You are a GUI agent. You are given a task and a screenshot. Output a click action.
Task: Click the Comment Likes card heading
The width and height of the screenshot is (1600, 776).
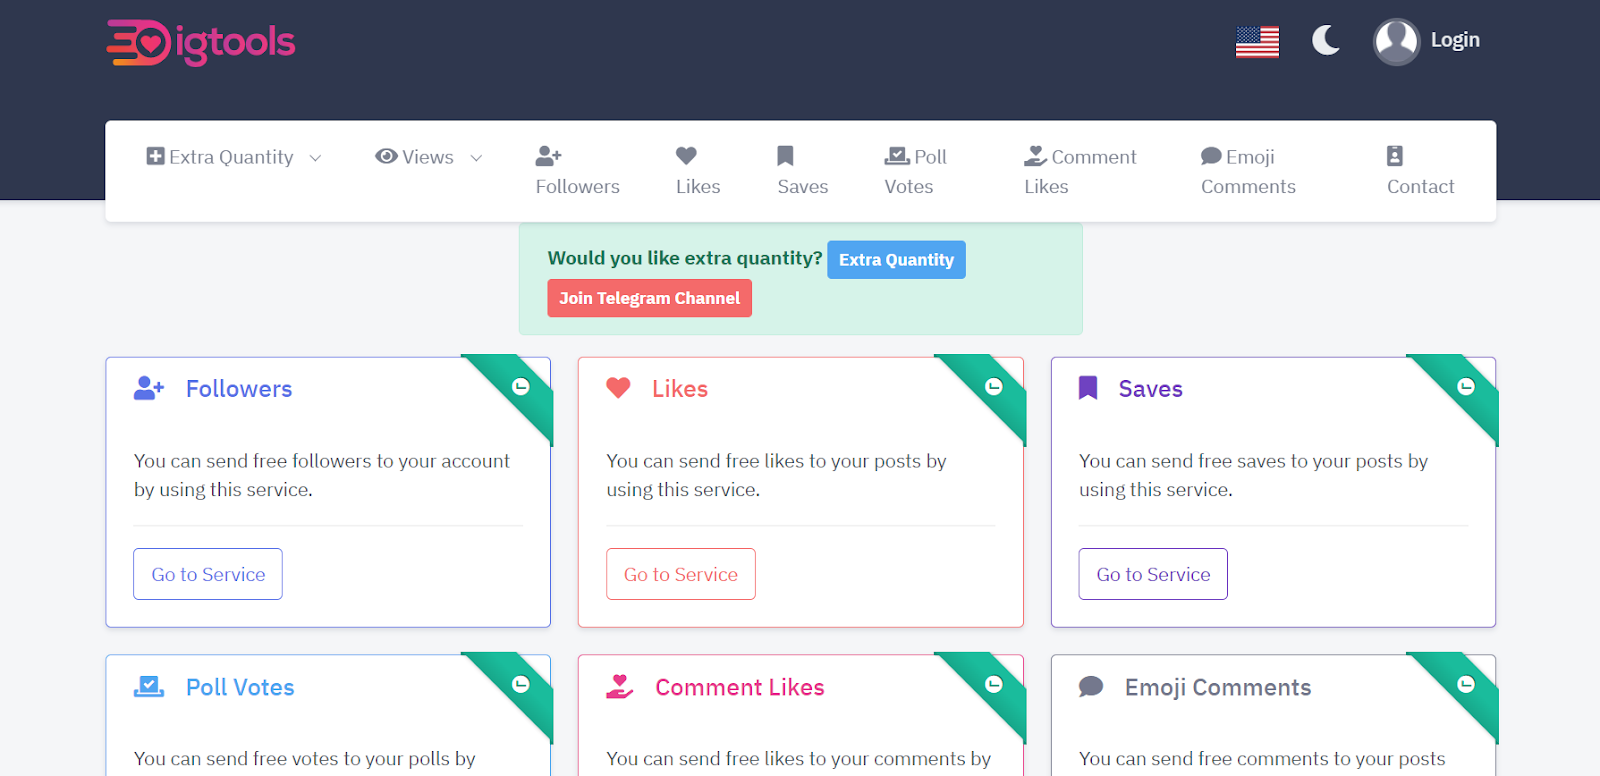click(739, 687)
